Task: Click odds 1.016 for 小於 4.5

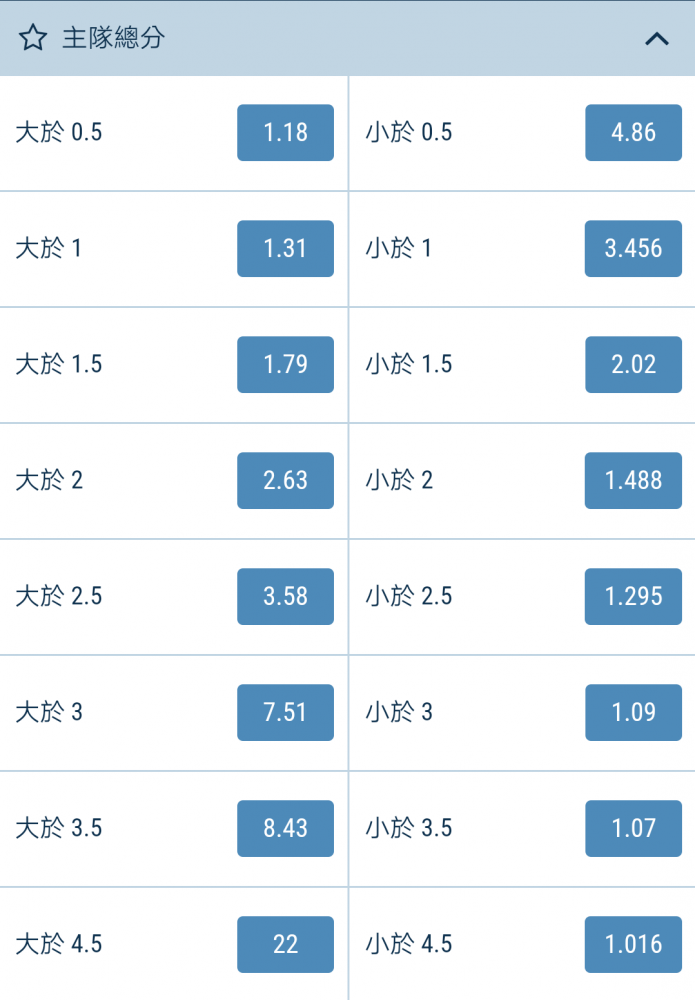Action: tap(633, 945)
